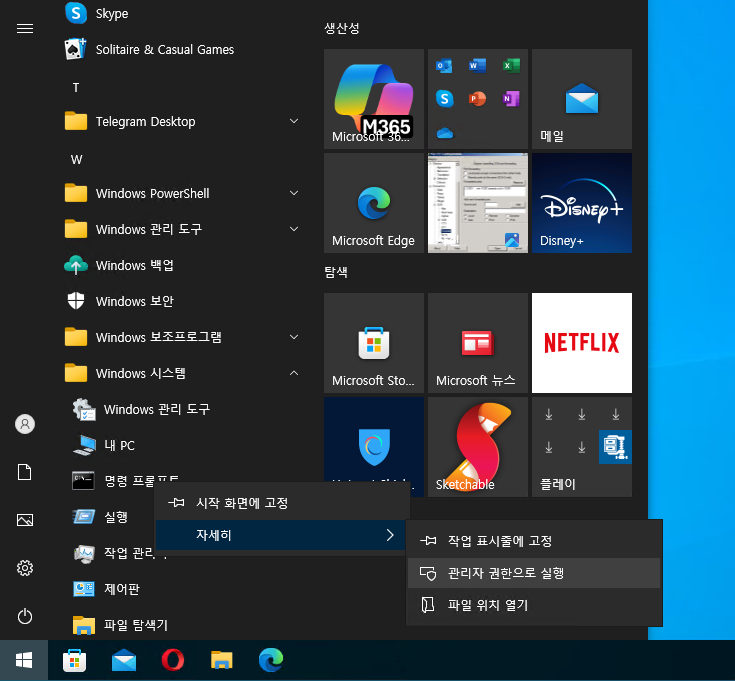Click the Opera icon in the taskbar
The image size is (735, 681).
point(173,659)
